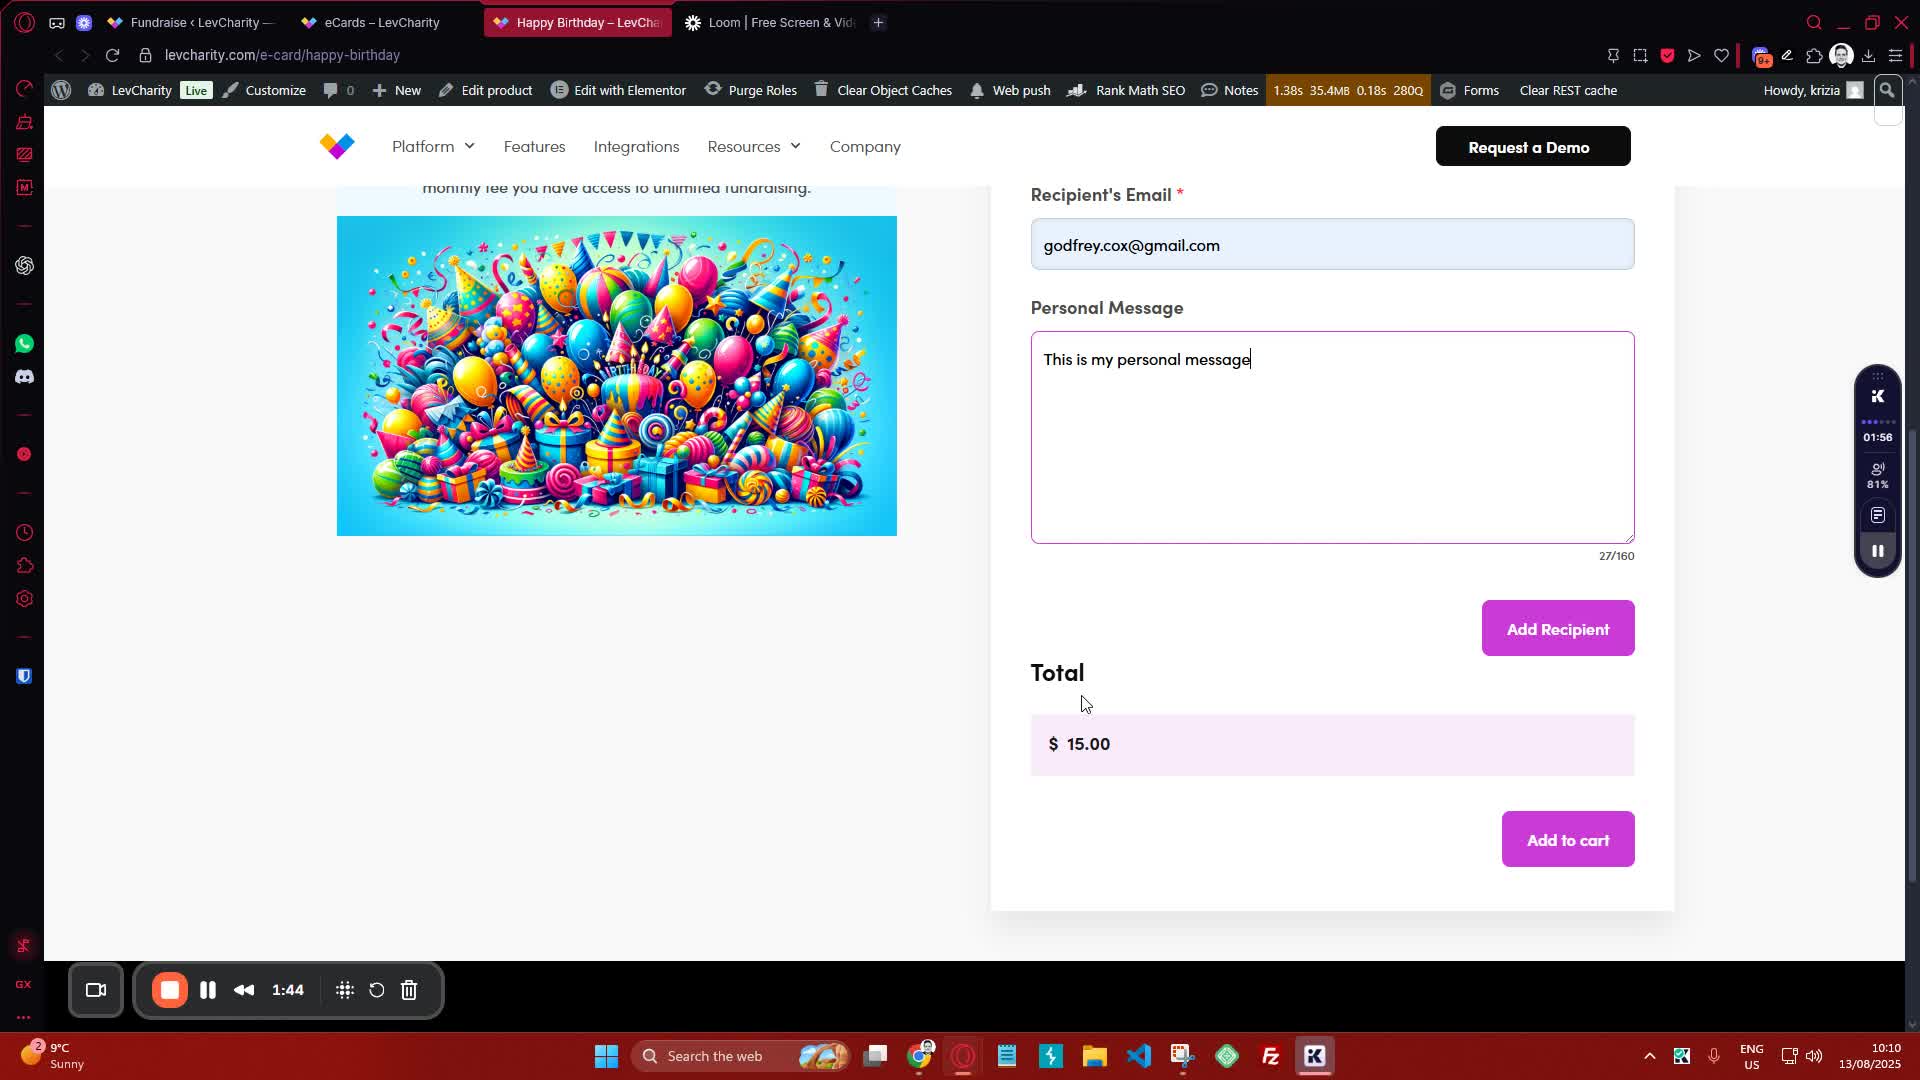Delete the Loom recording with the trash icon

(409, 990)
